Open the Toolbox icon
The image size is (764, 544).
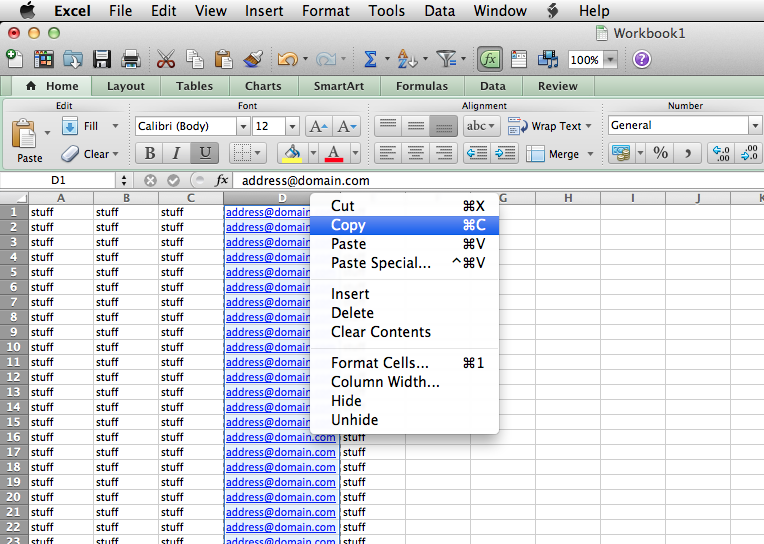point(518,59)
